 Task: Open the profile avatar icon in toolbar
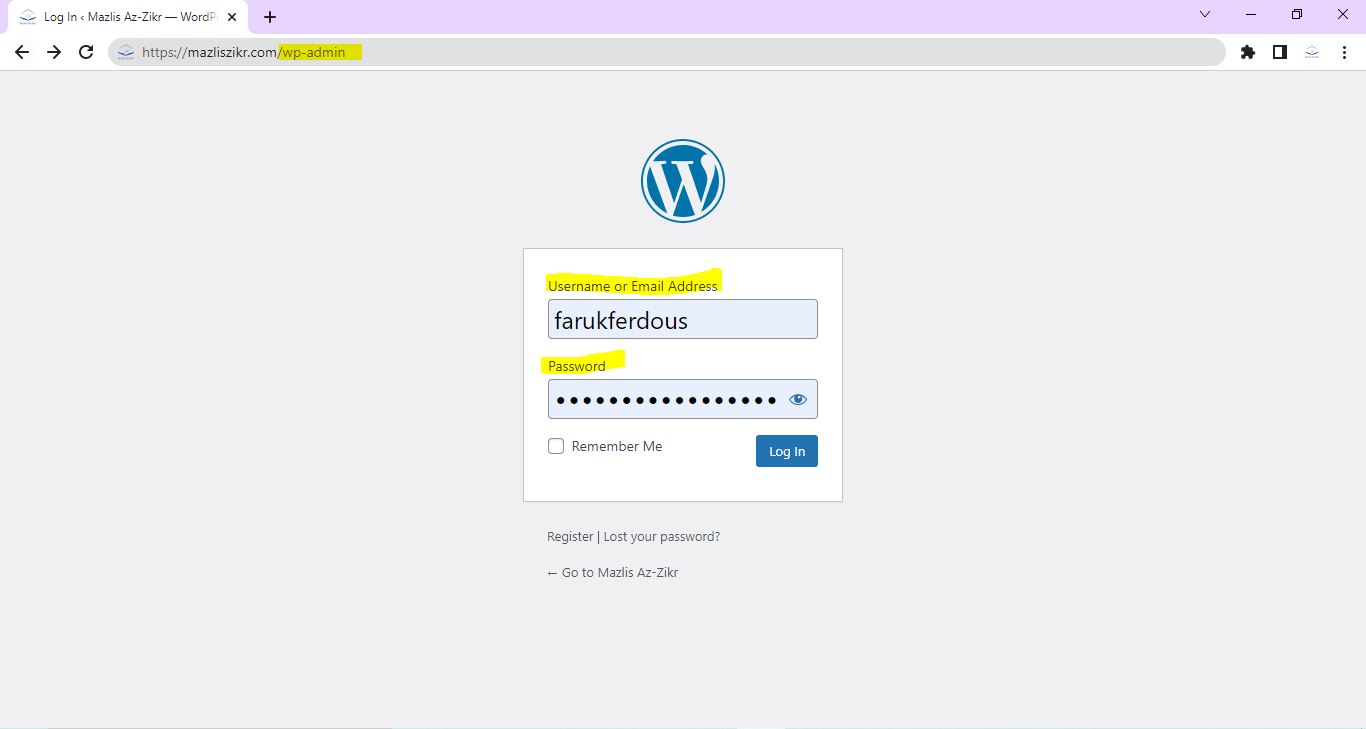pyautogui.click(x=1312, y=52)
